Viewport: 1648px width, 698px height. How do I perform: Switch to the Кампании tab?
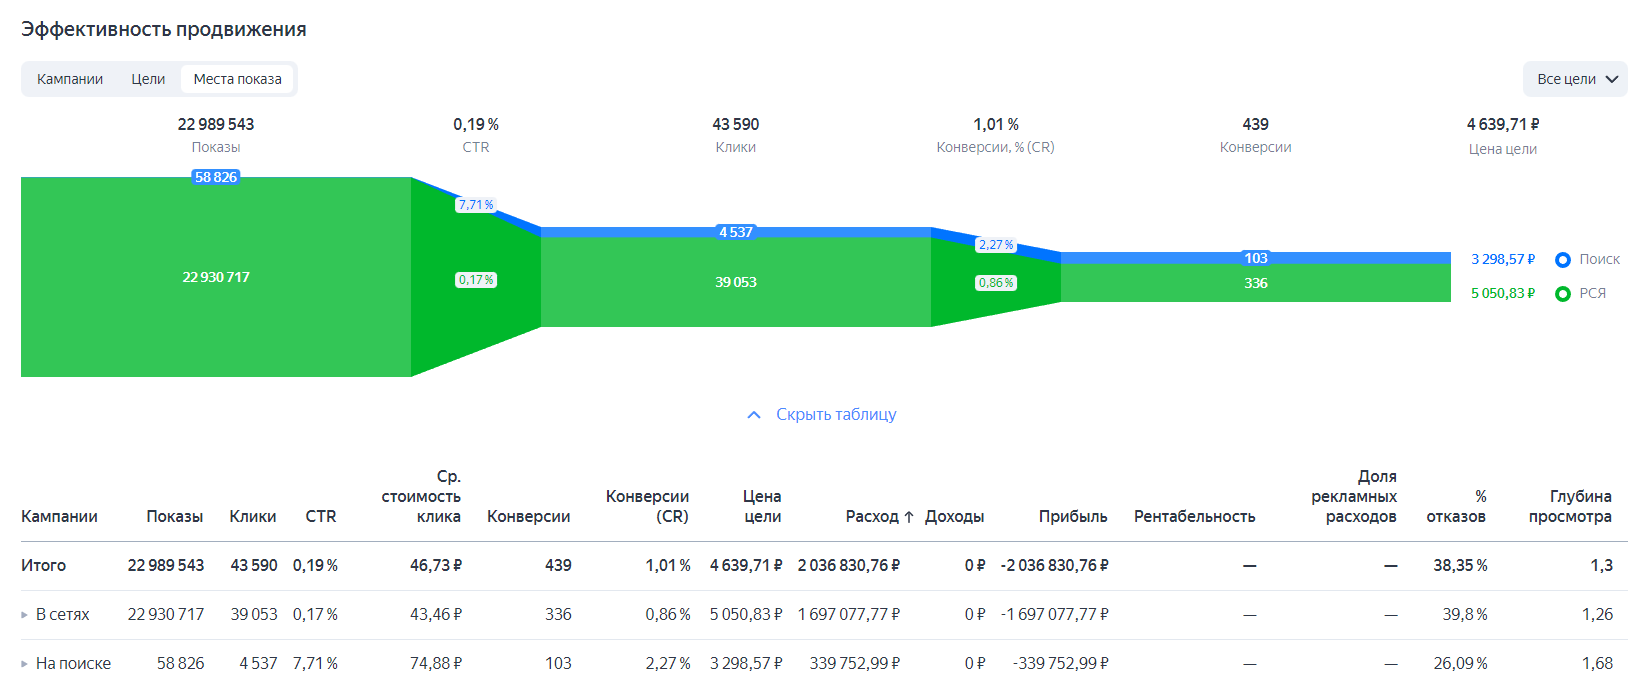pos(70,79)
